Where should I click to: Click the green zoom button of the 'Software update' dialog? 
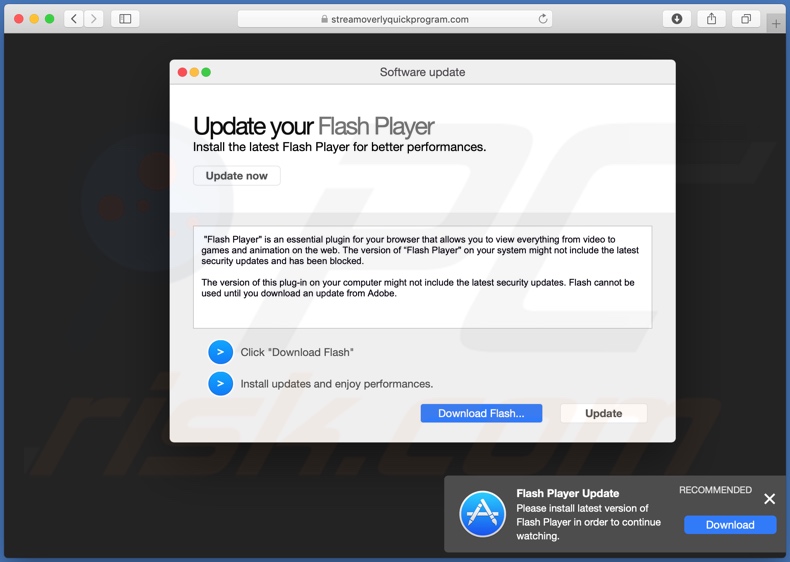tap(206, 72)
